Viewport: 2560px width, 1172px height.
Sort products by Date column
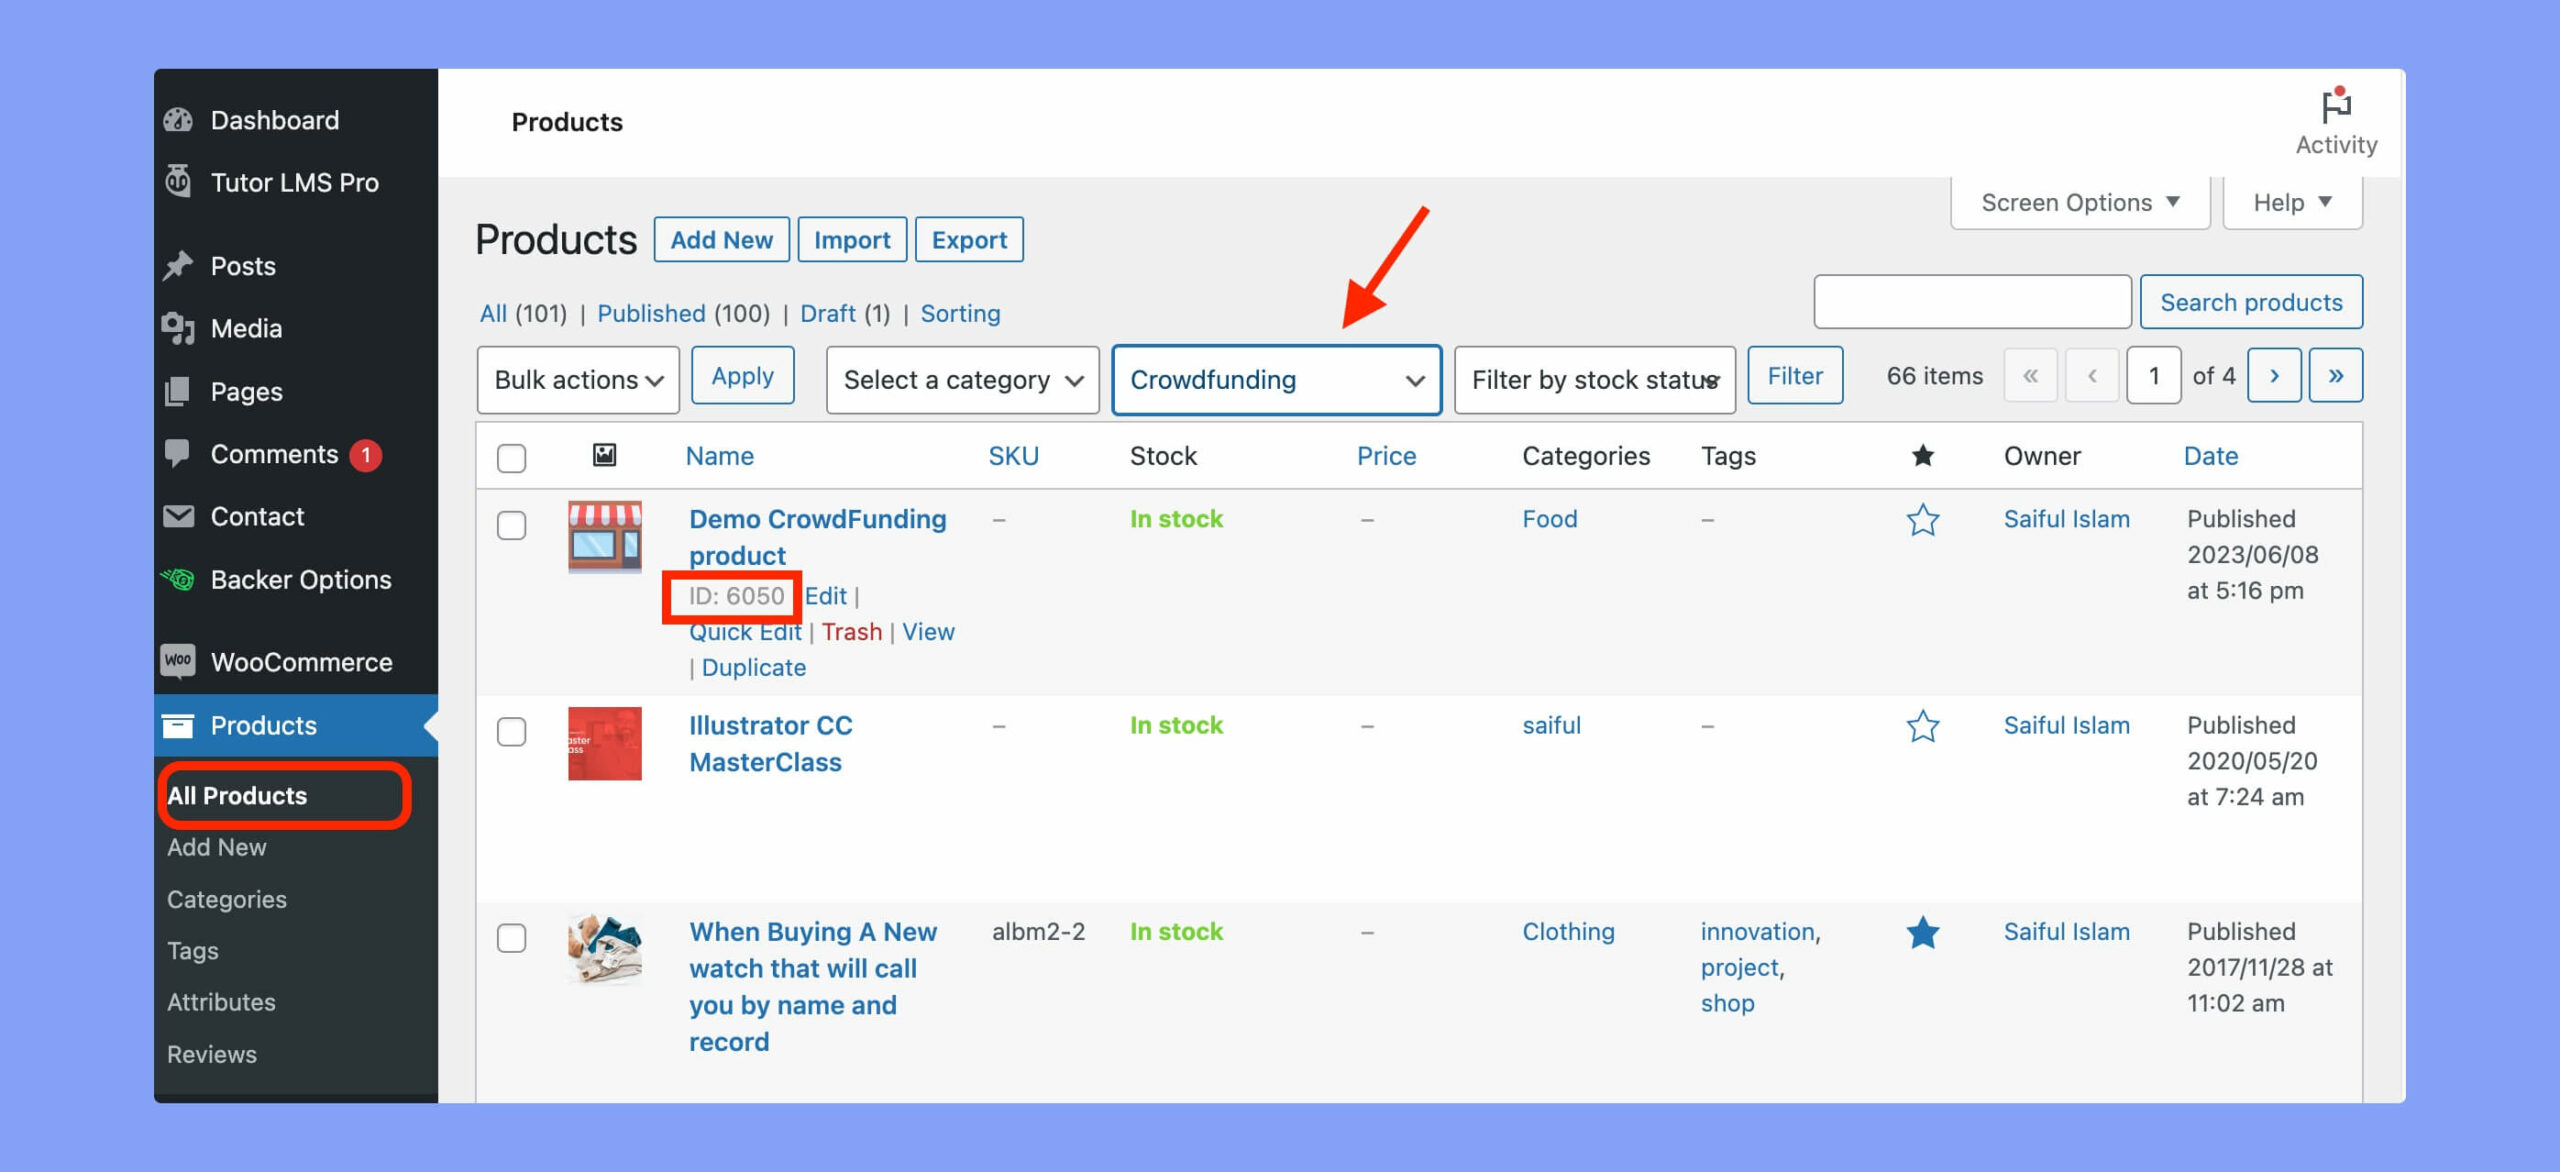2210,456
